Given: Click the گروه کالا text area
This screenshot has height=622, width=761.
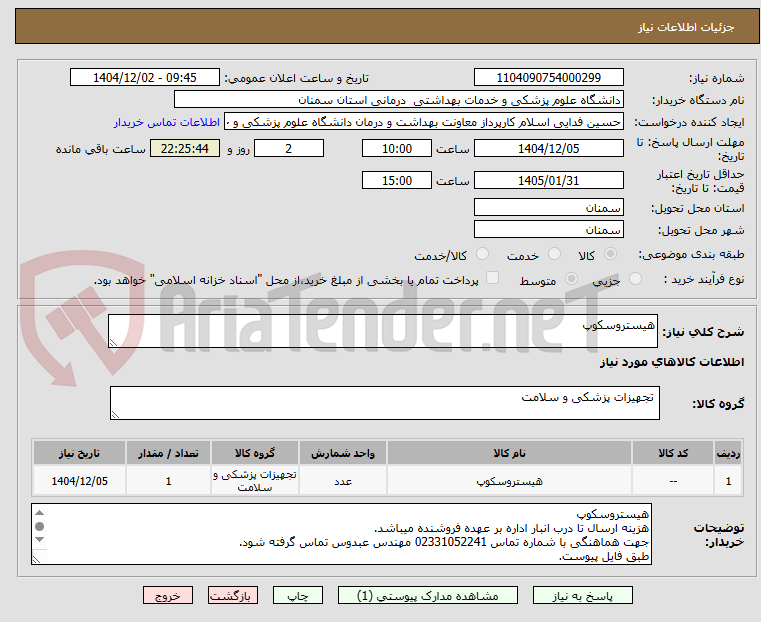Looking at the screenshot, I should (x=384, y=403).
